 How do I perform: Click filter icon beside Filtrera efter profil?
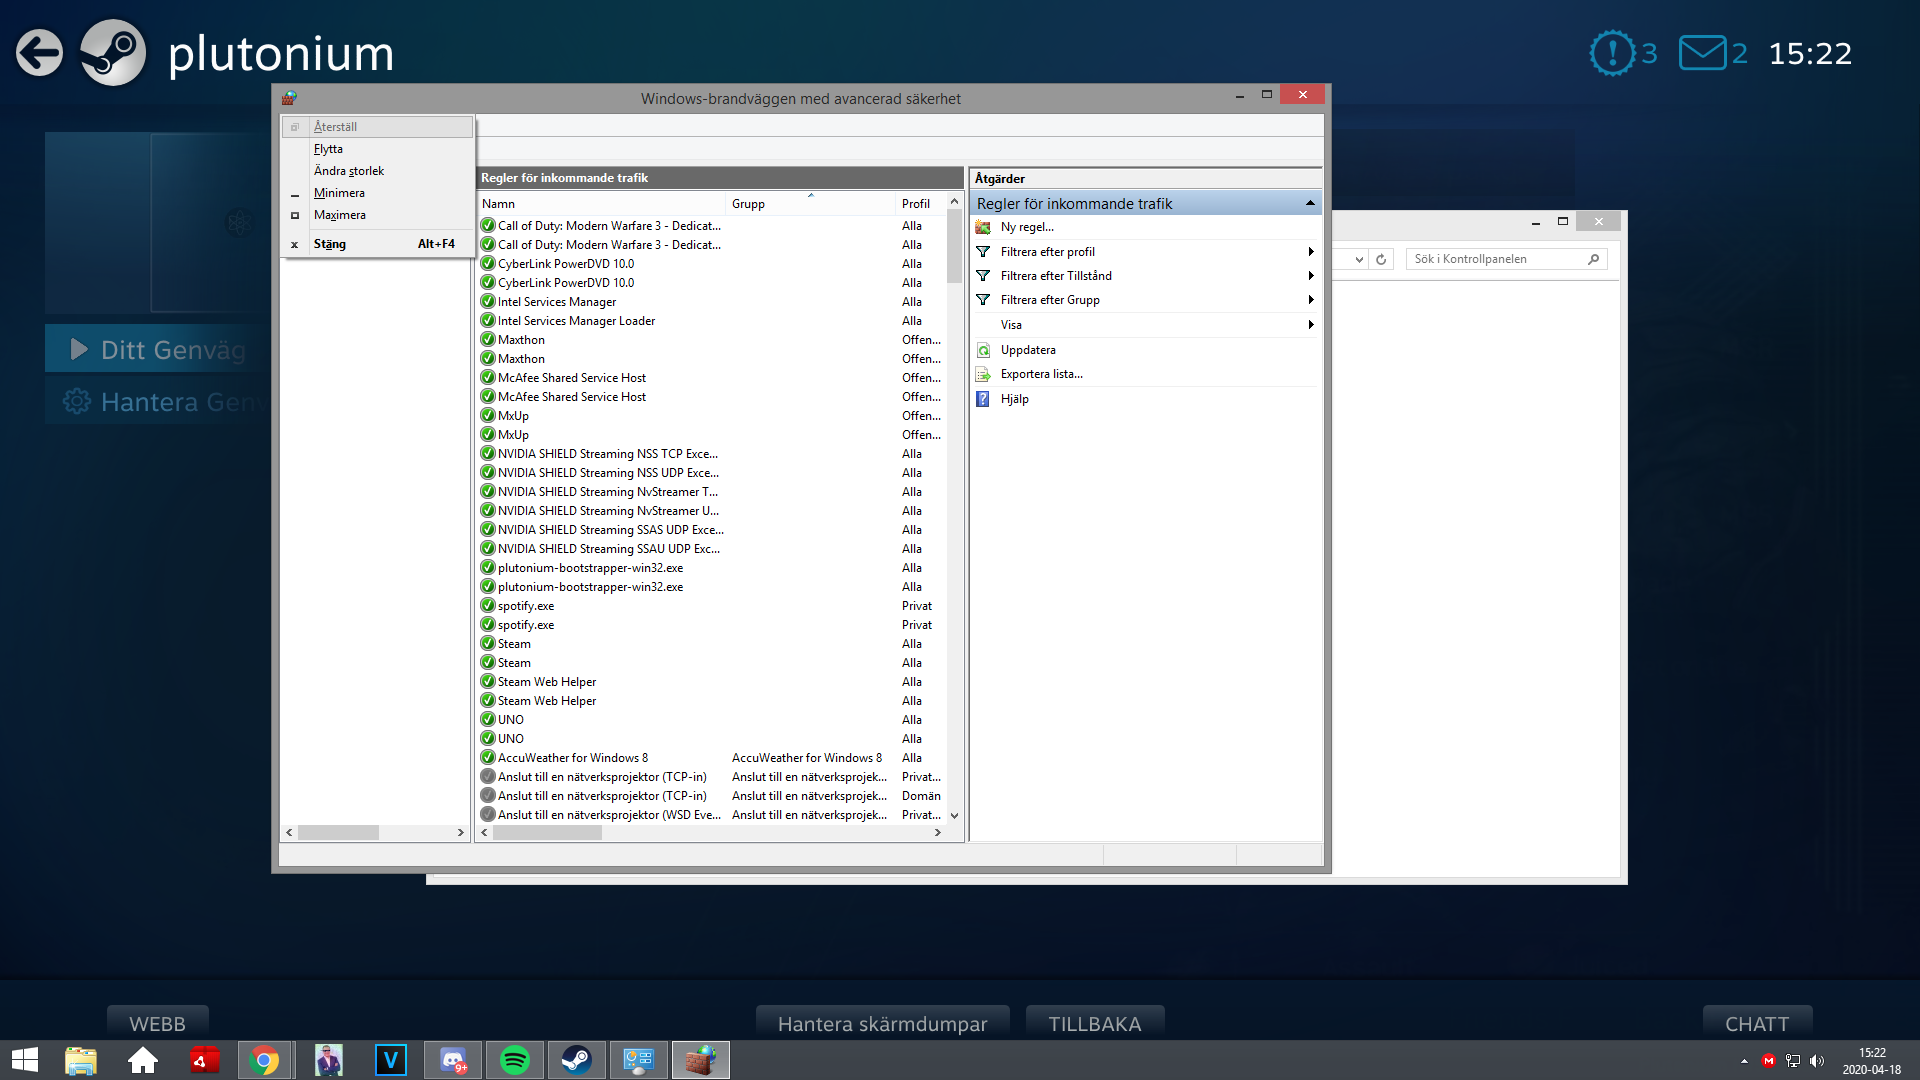tap(983, 252)
